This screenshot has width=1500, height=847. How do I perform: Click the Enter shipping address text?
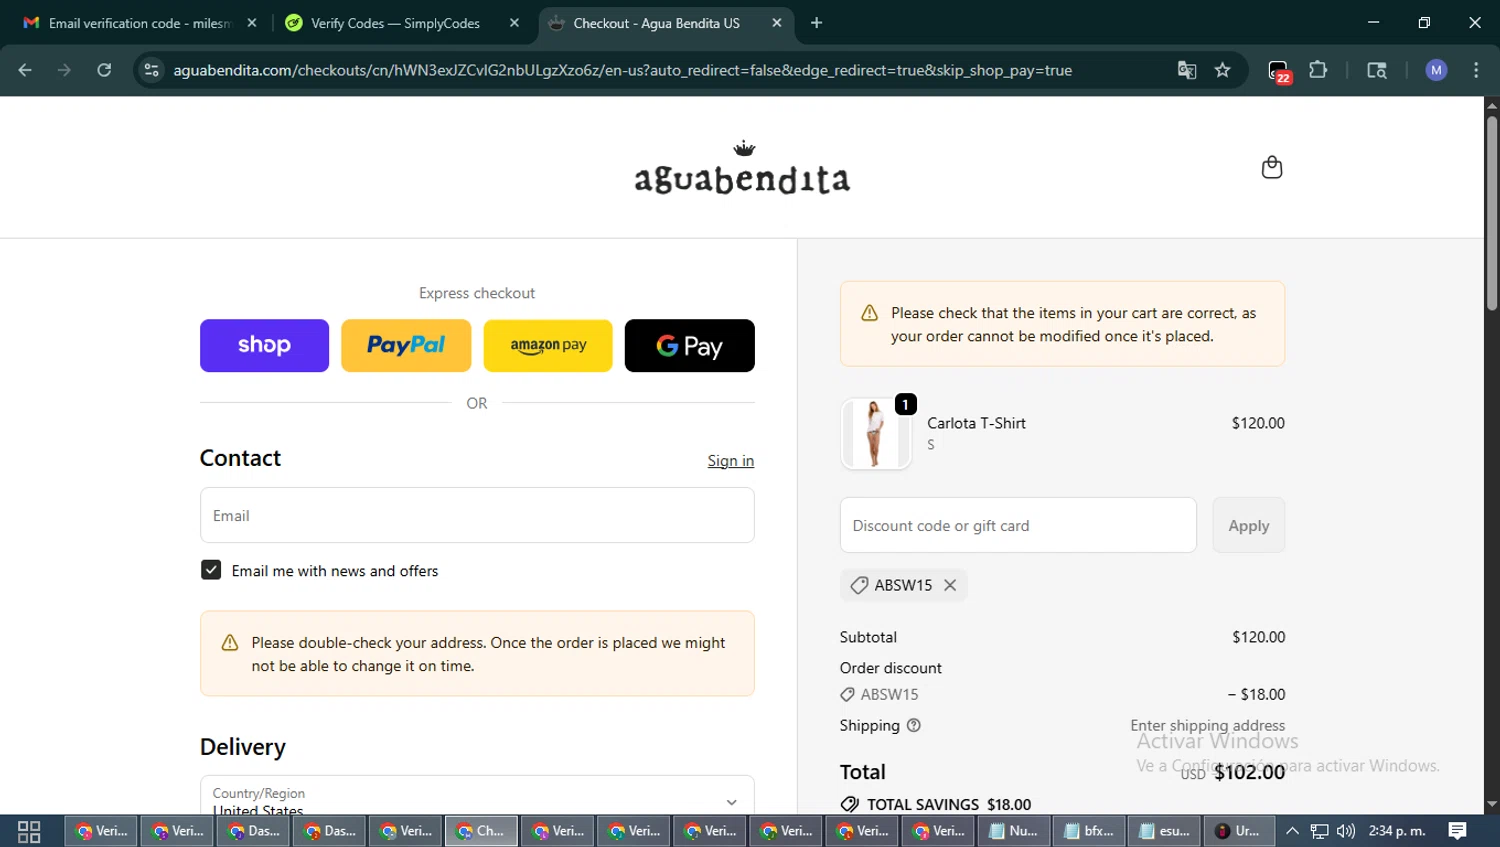point(1207,725)
